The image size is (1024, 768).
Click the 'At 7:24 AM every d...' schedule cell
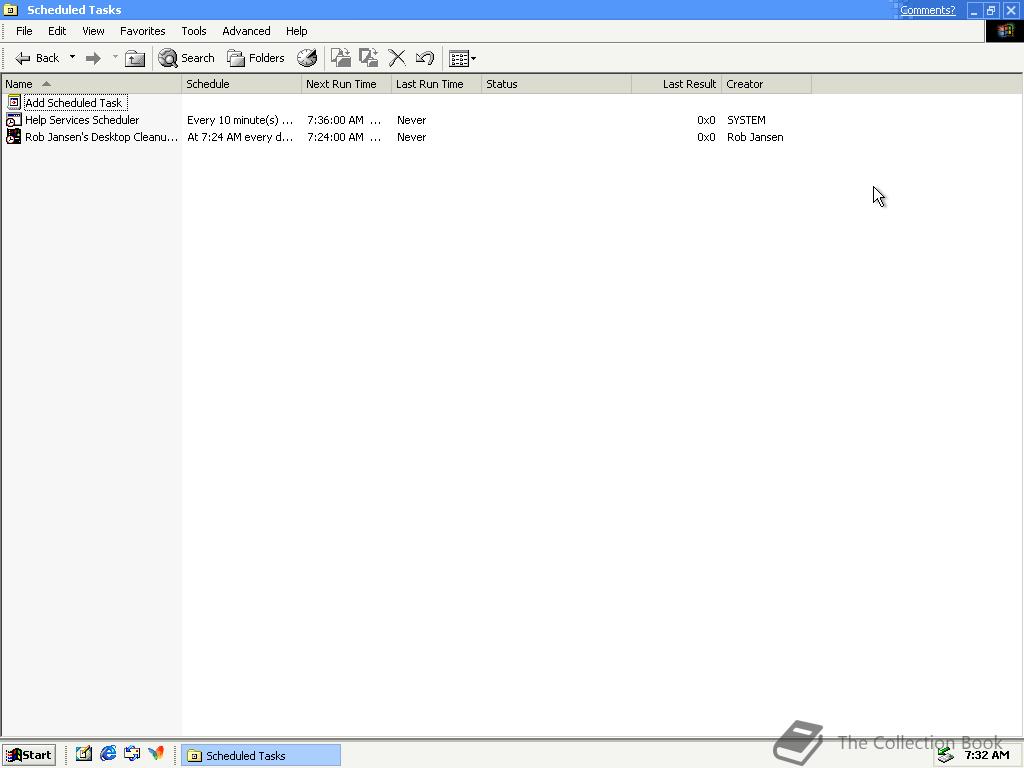tap(240, 137)
